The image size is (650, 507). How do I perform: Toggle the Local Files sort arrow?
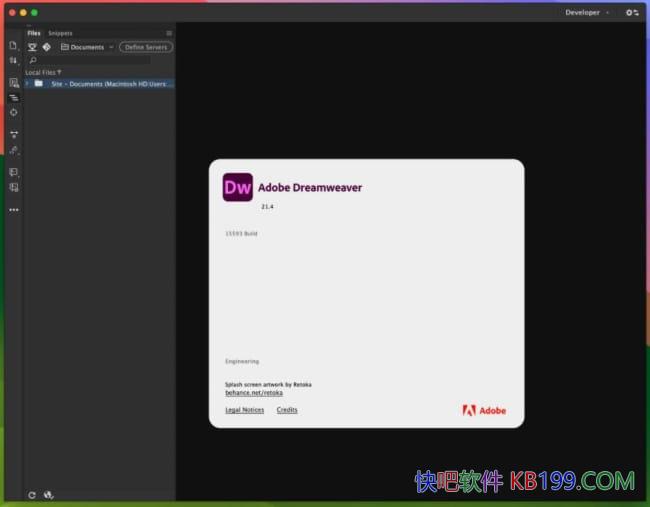(59, 72)
